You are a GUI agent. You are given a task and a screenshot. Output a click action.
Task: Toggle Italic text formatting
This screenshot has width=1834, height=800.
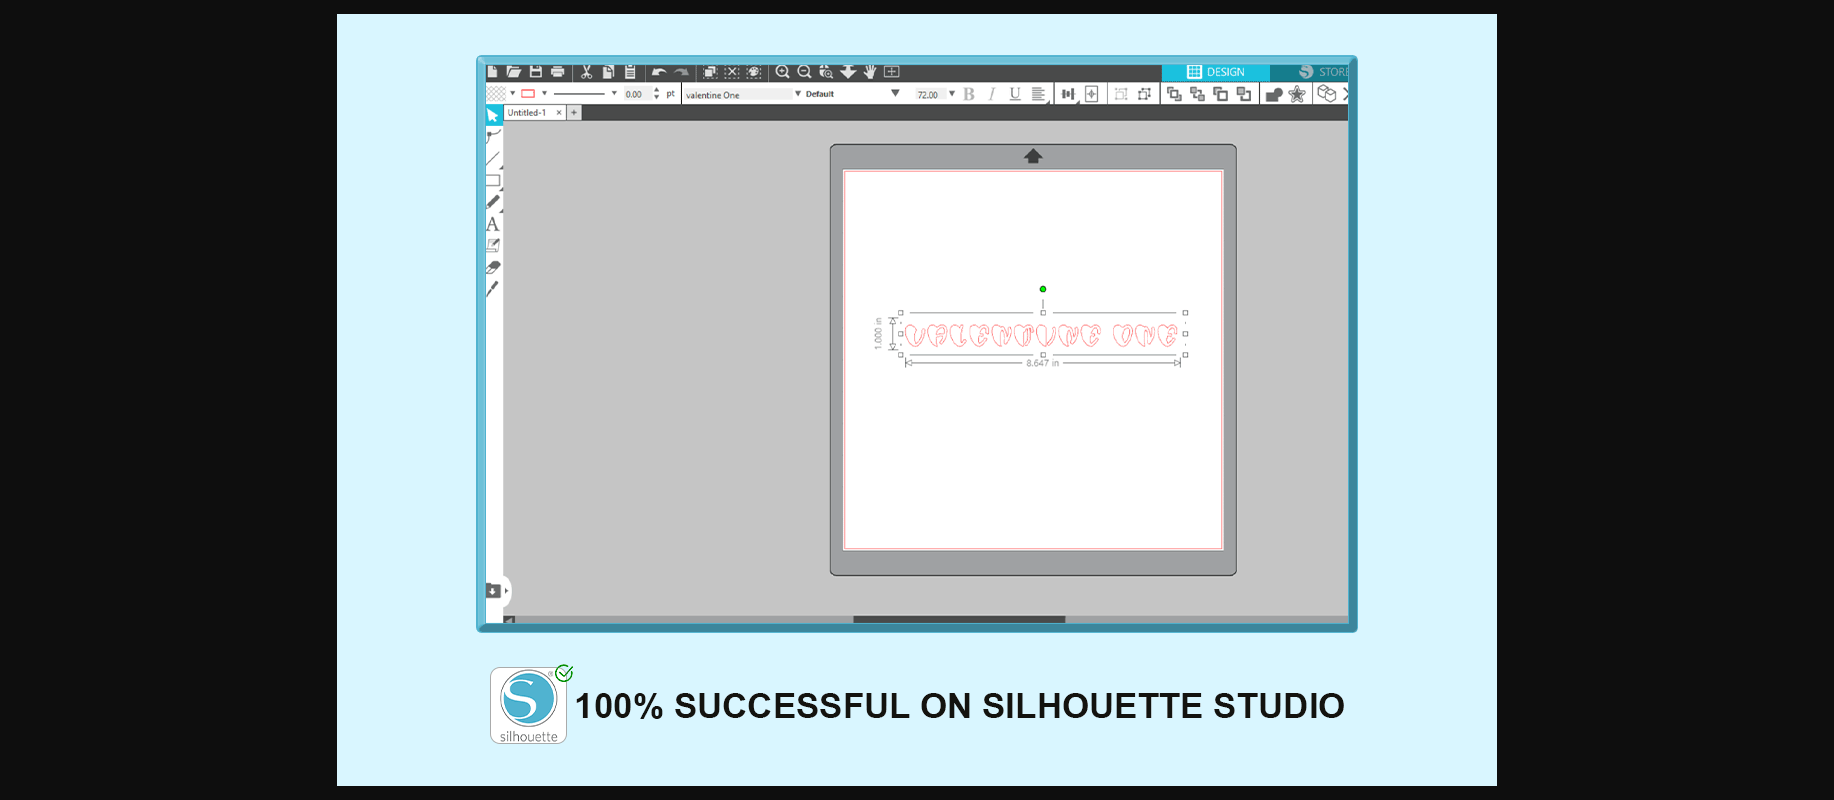coord(992,94)
